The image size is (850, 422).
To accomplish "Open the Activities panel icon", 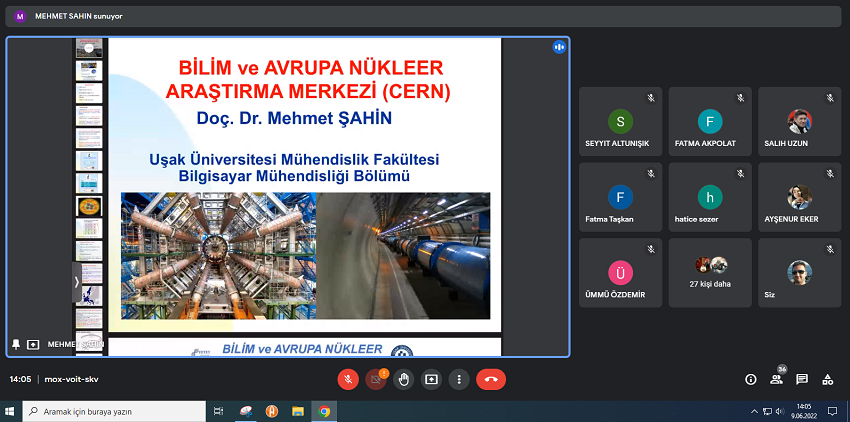I will pos(827,379).
